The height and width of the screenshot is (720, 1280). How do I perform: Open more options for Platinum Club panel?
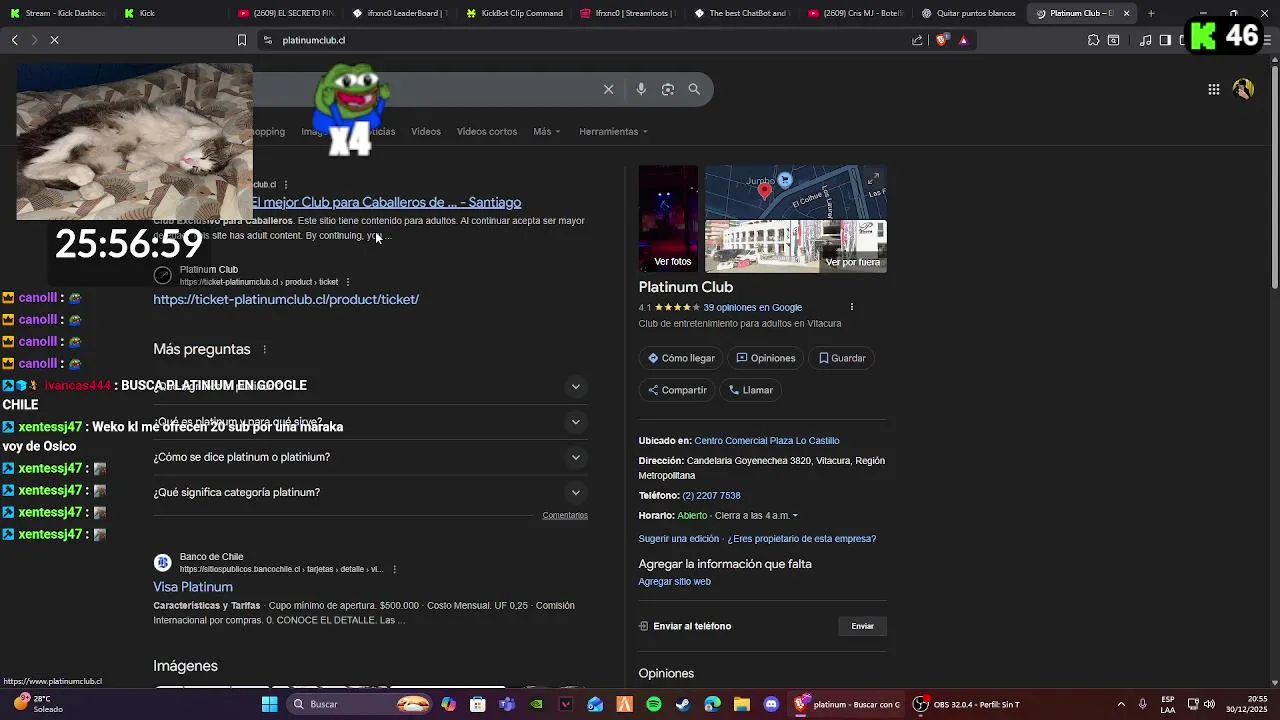pos(852,307)
